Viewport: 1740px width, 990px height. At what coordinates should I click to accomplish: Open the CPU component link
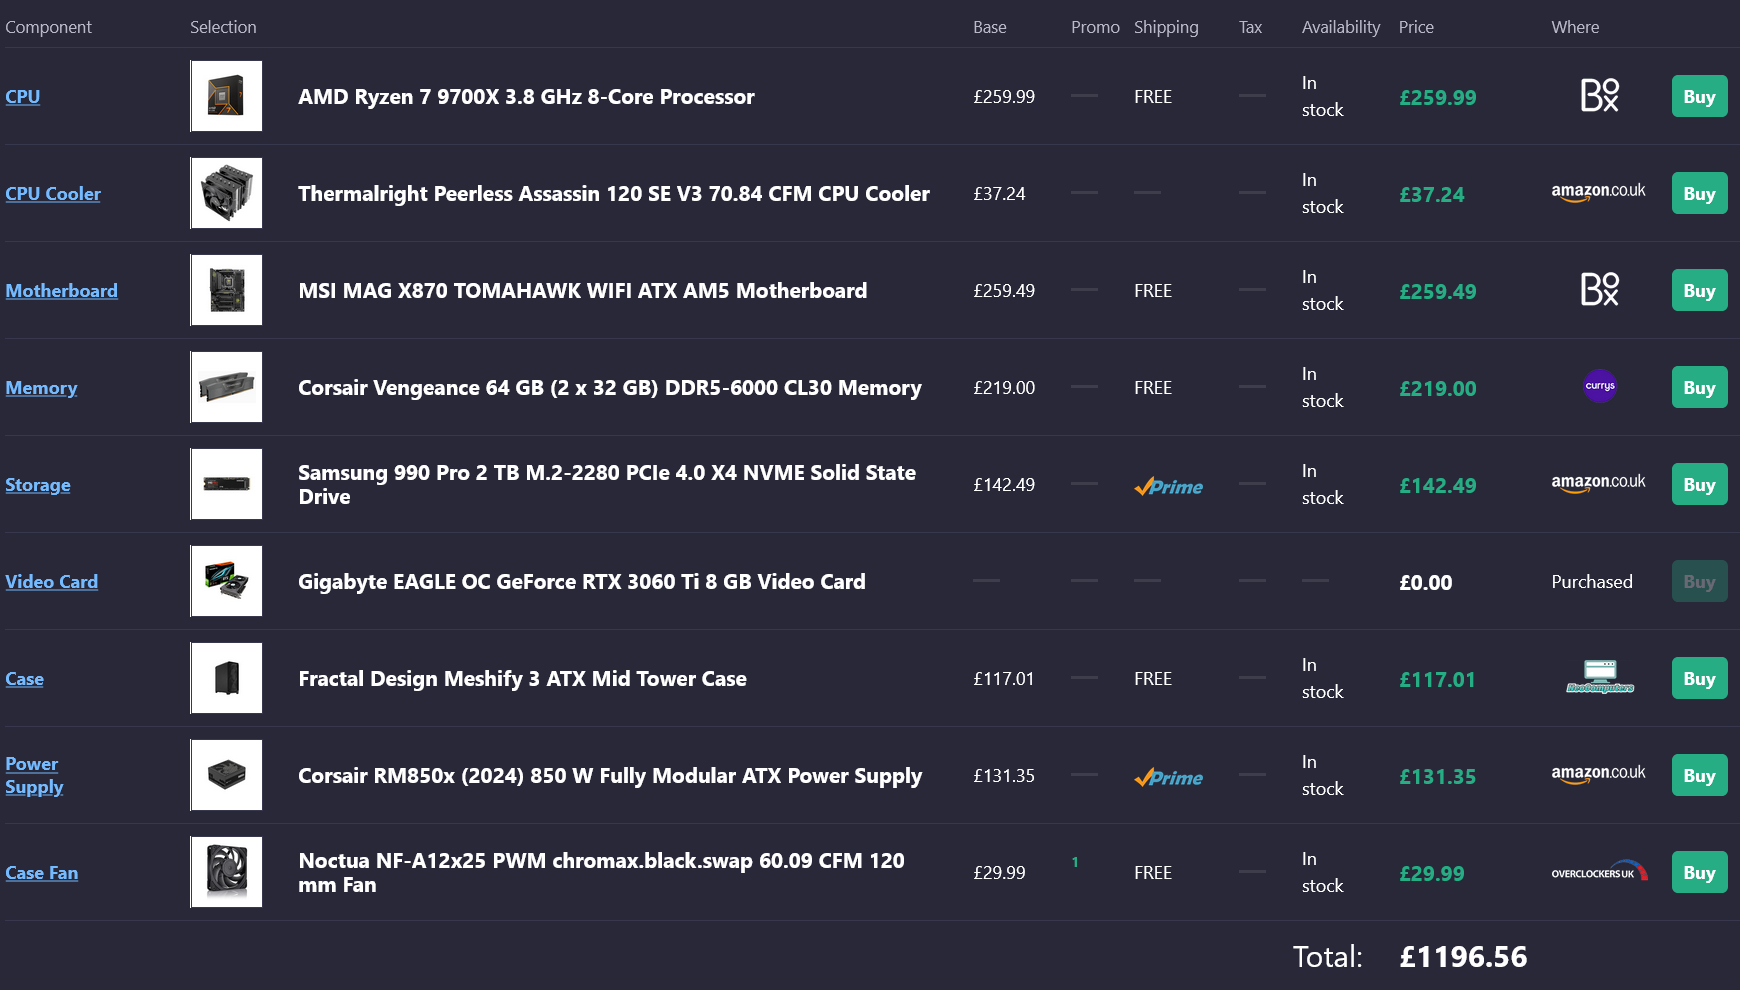[23, 97]
